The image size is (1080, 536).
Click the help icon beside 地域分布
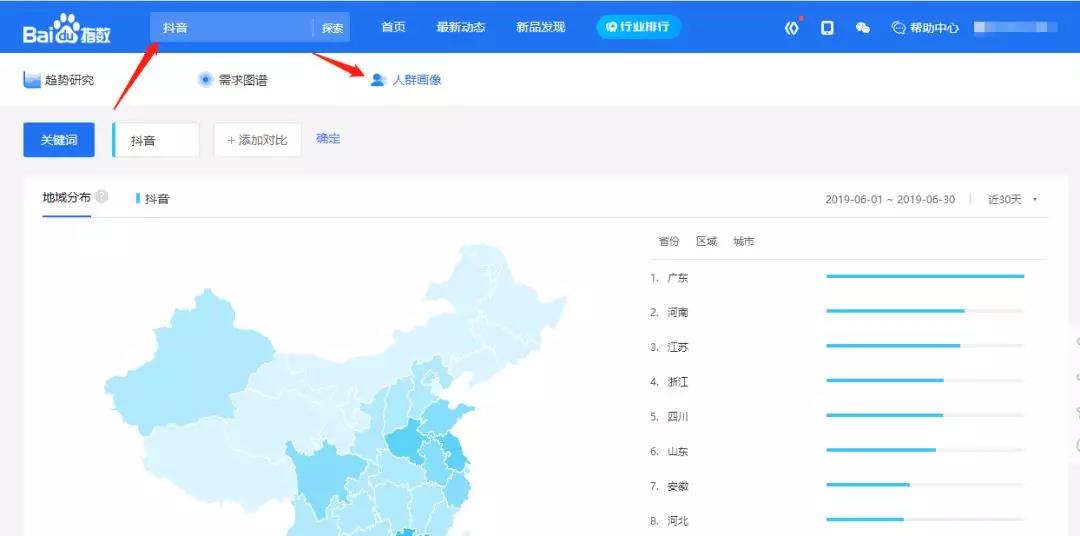coord(102,197)
